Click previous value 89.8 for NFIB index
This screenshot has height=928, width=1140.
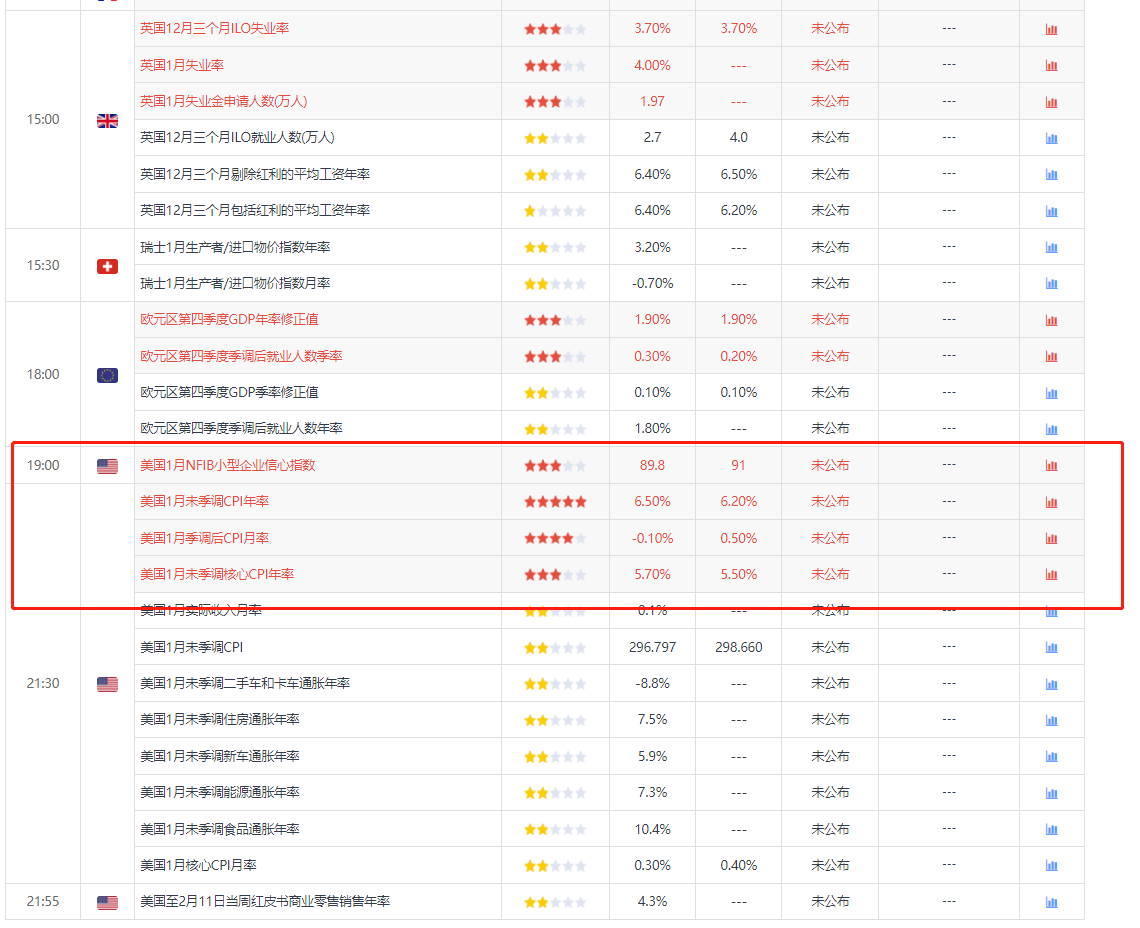[x=652, y=465]
